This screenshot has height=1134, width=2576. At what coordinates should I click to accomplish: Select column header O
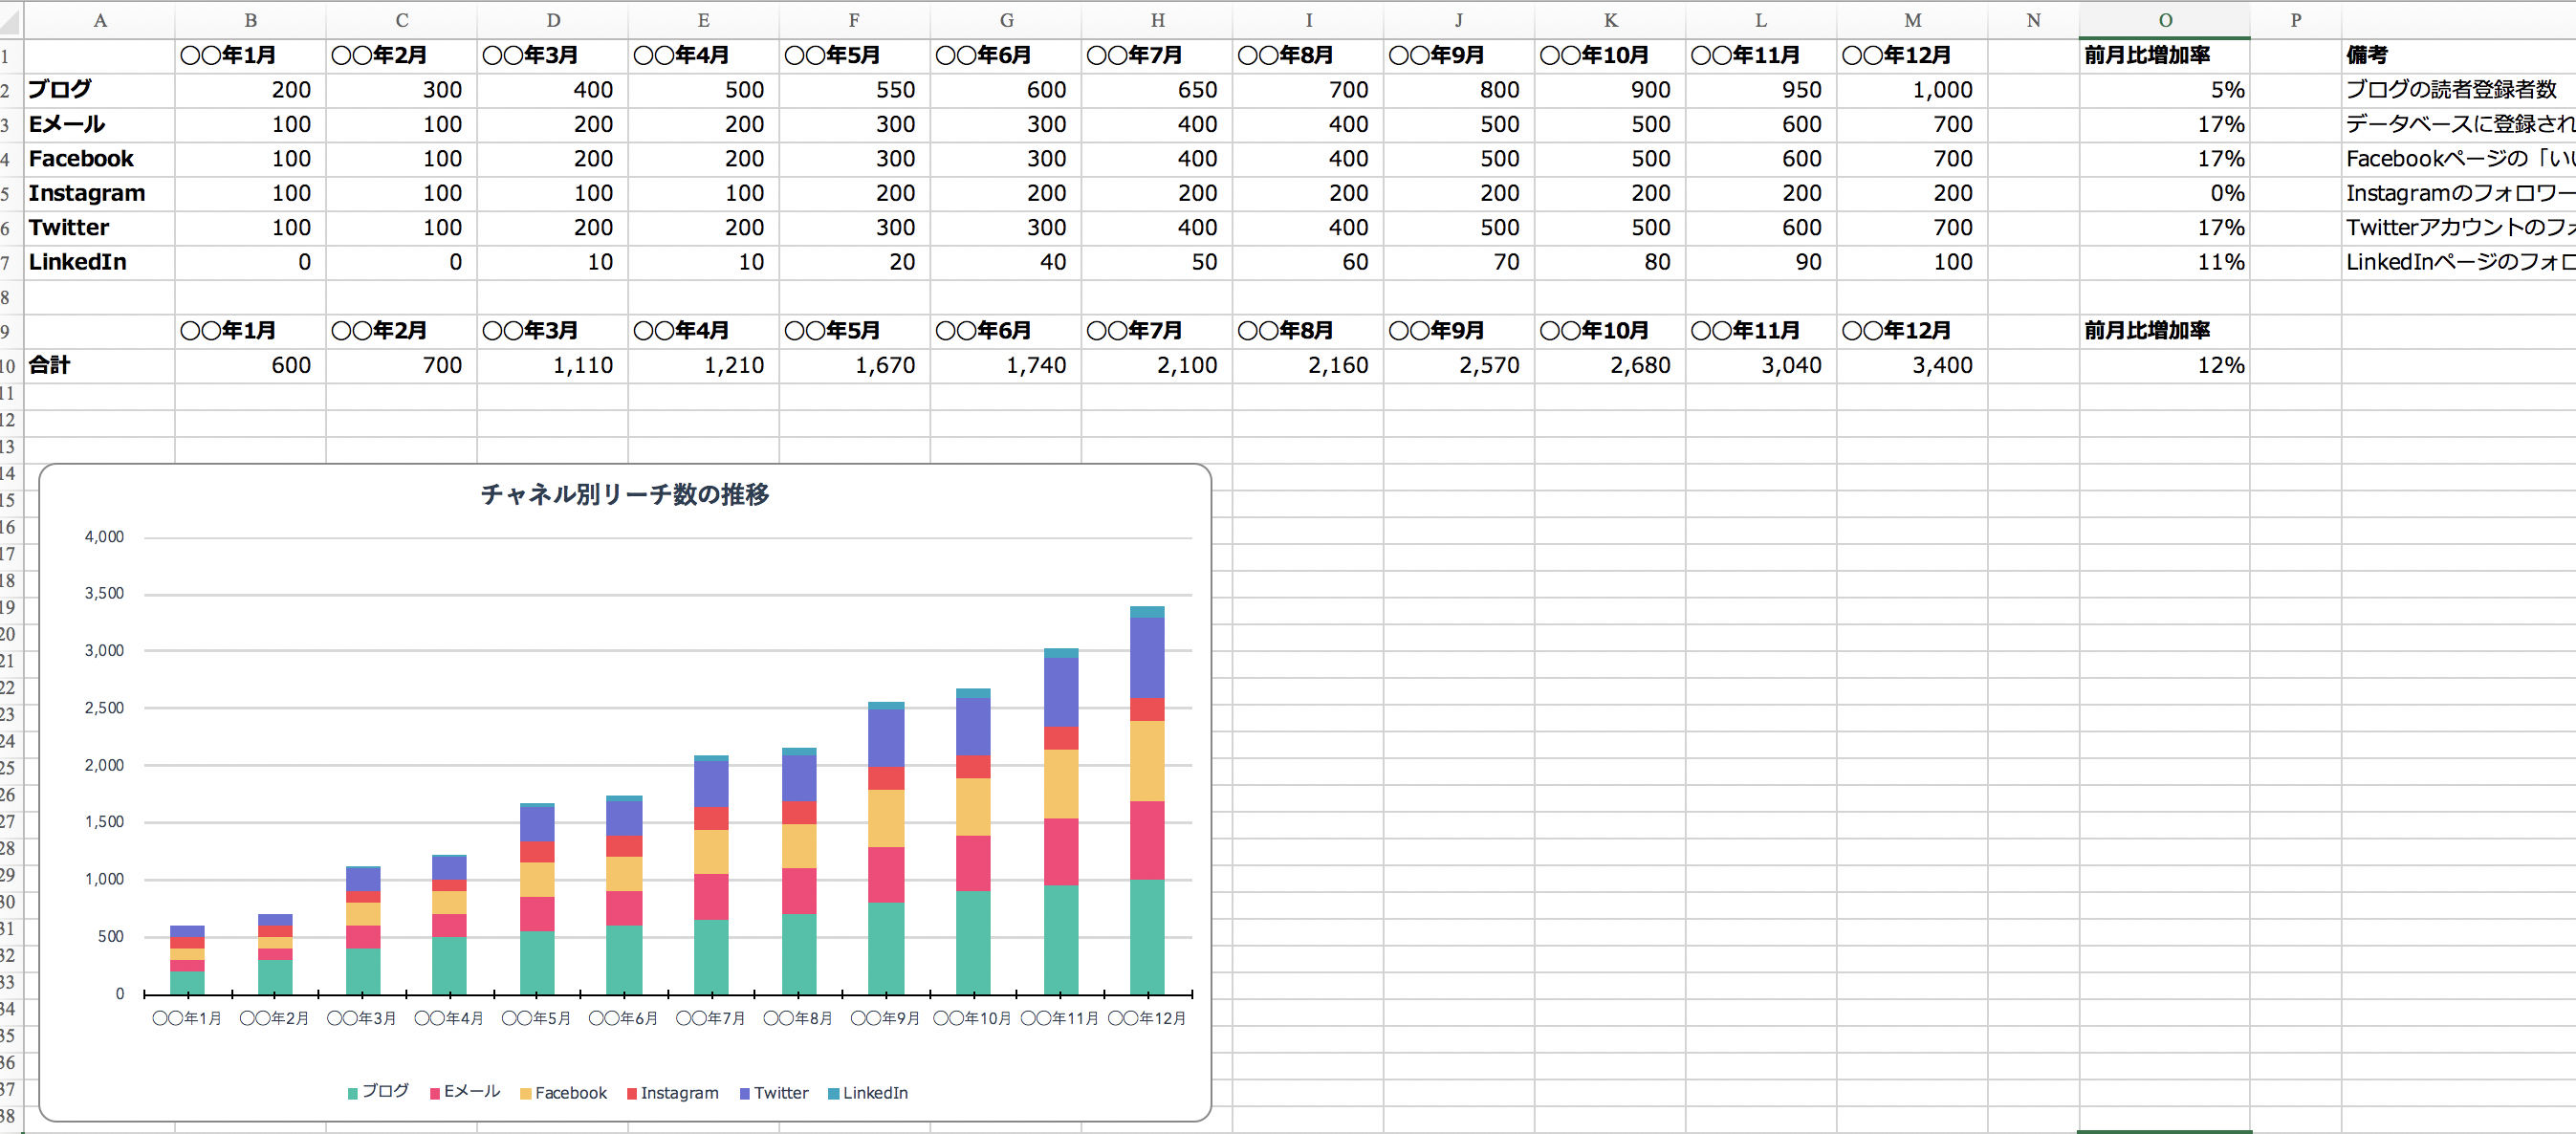coord(2164,20)
